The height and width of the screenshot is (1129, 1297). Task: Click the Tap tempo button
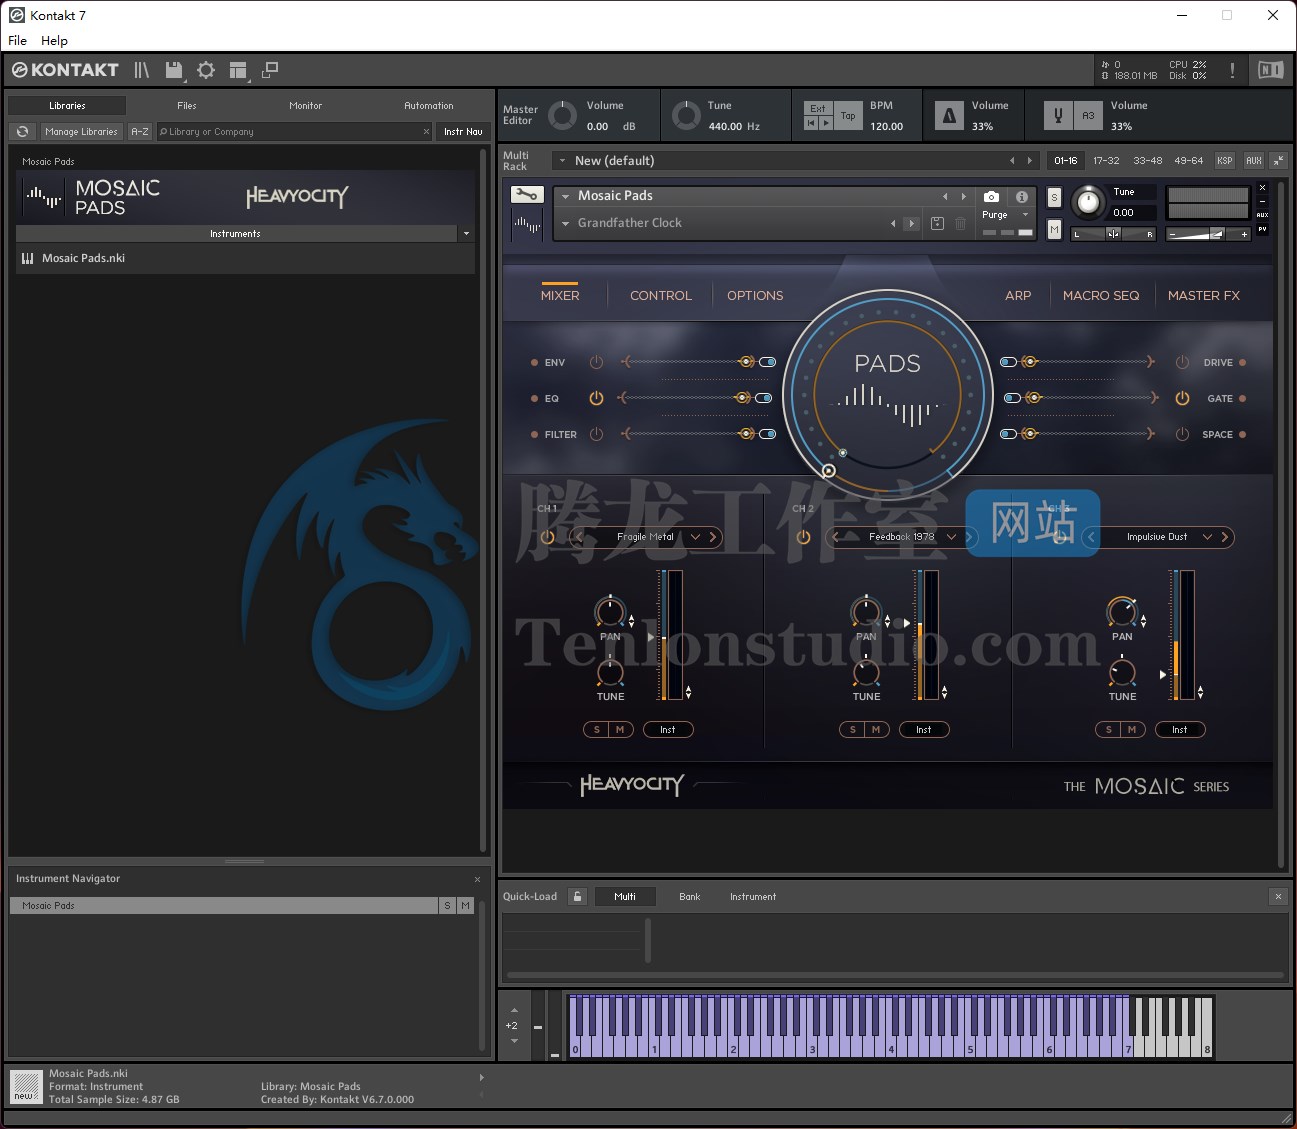(x=848, y=116)
